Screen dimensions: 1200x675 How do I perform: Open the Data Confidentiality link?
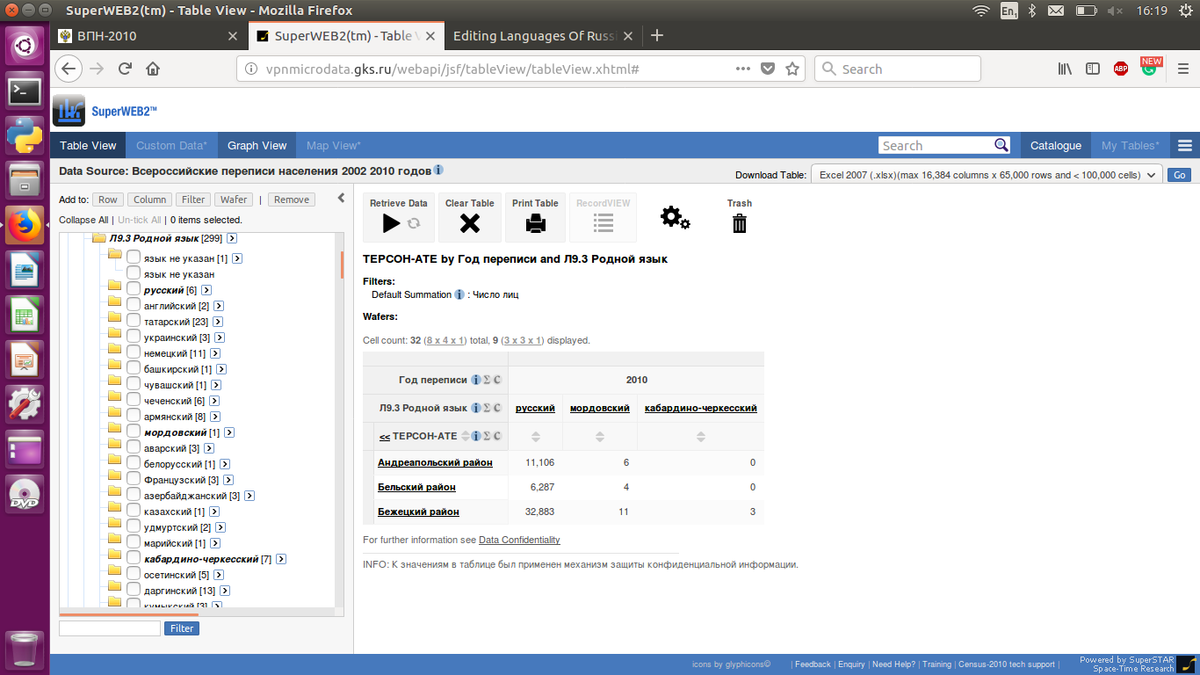(x=519, y=540)
